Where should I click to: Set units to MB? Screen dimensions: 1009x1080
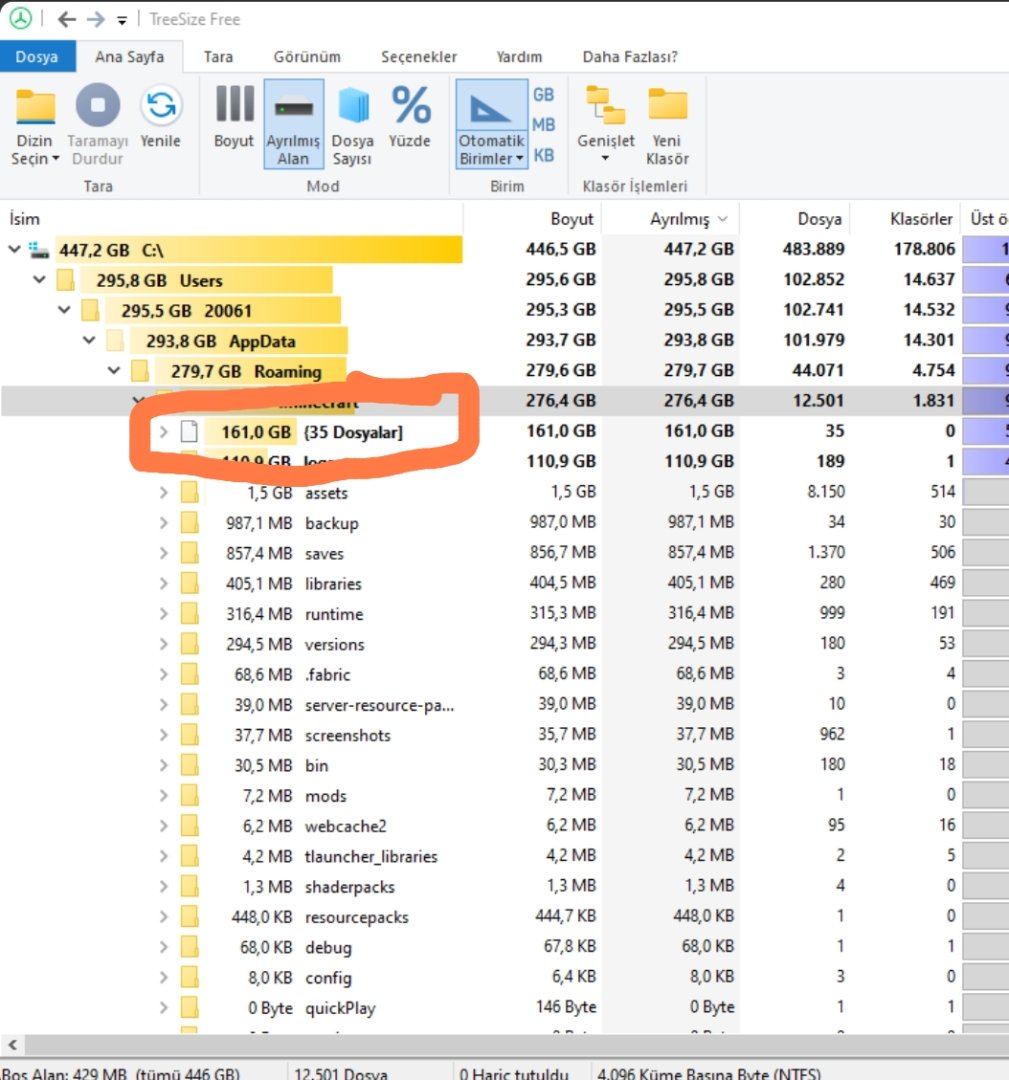coord(543,125)
